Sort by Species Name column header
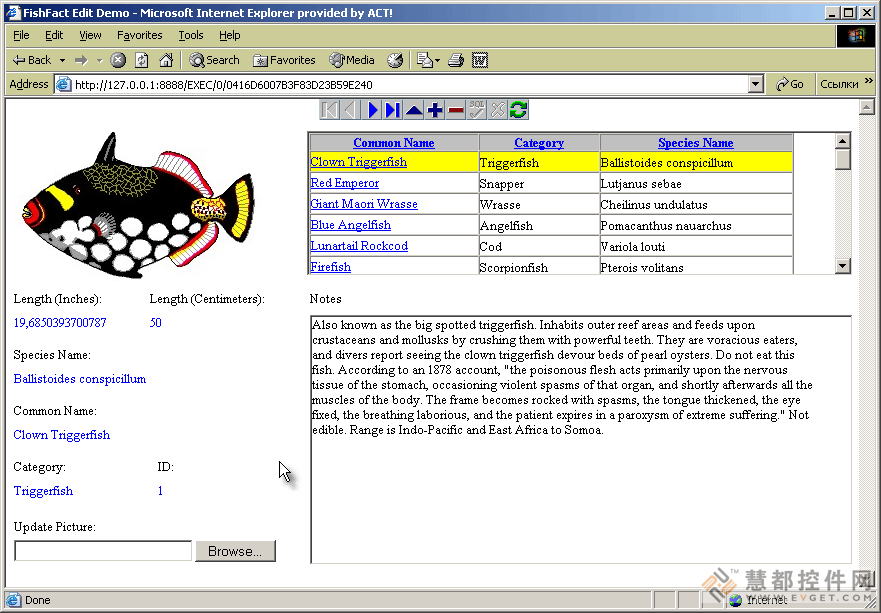The image size is (881, 613). (696, 143)
